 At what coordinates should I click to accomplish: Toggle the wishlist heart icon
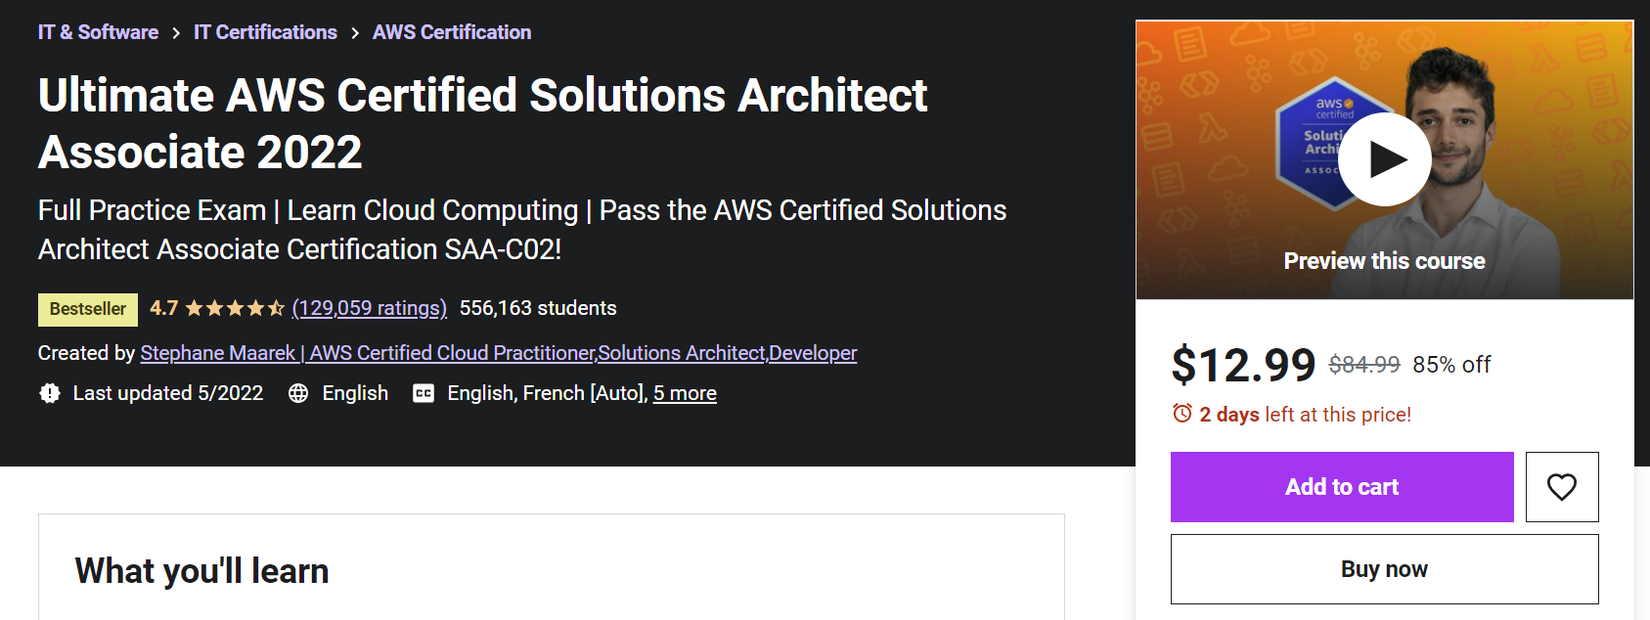[1561, 487]
